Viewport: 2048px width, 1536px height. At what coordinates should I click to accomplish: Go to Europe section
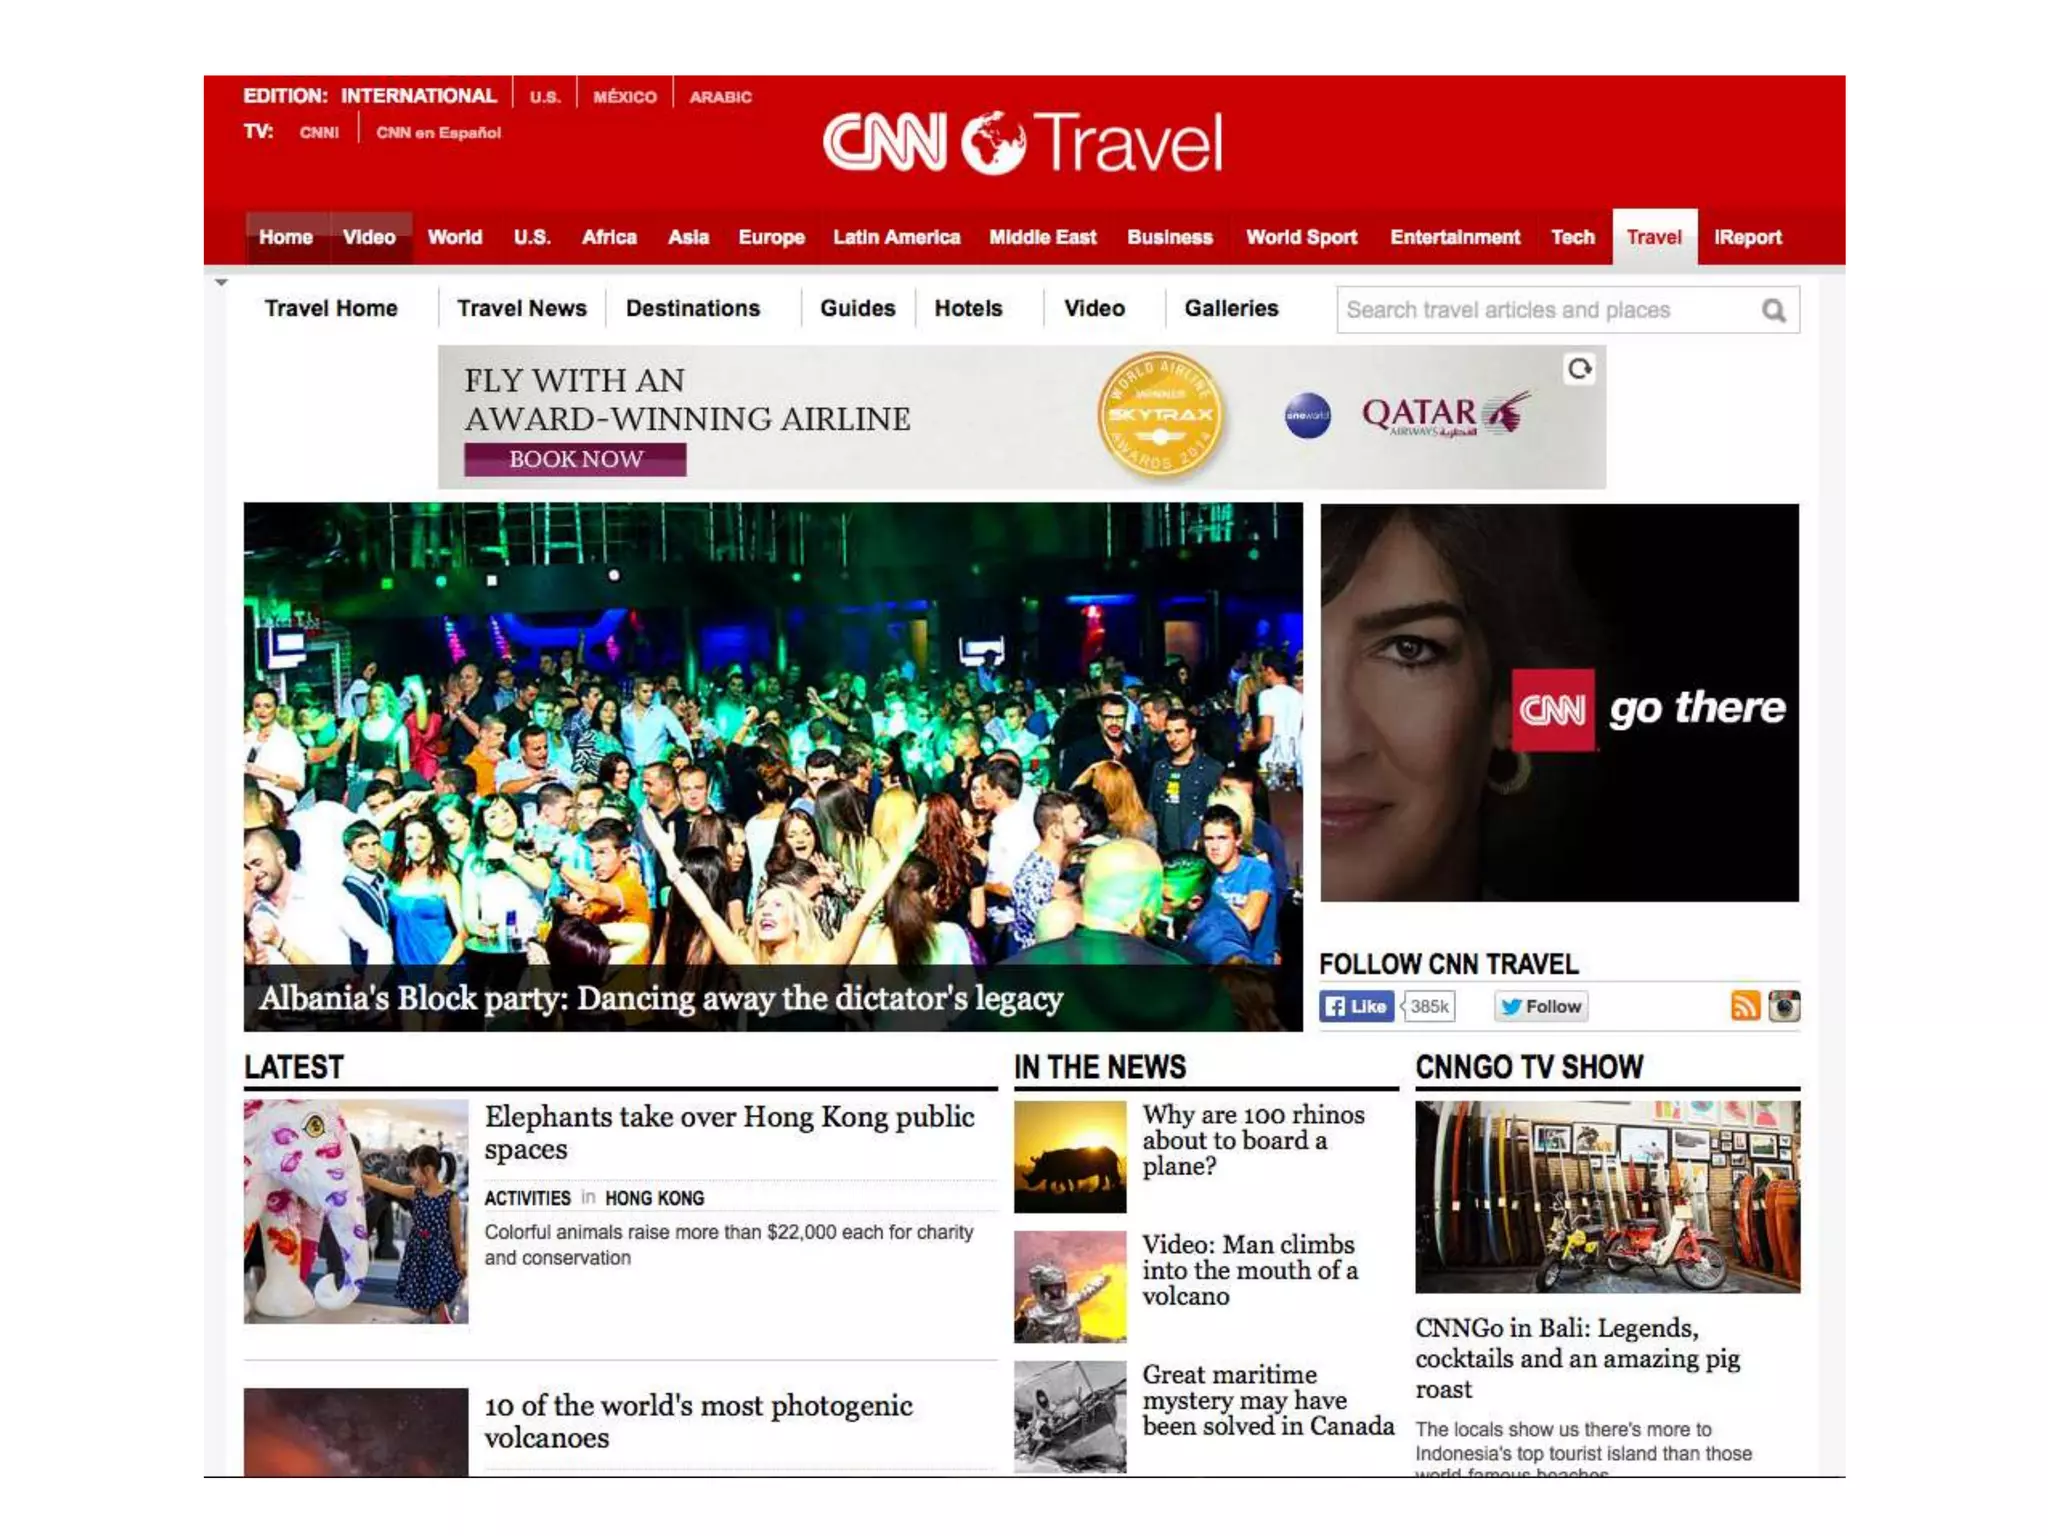click(x=771, y=237)
